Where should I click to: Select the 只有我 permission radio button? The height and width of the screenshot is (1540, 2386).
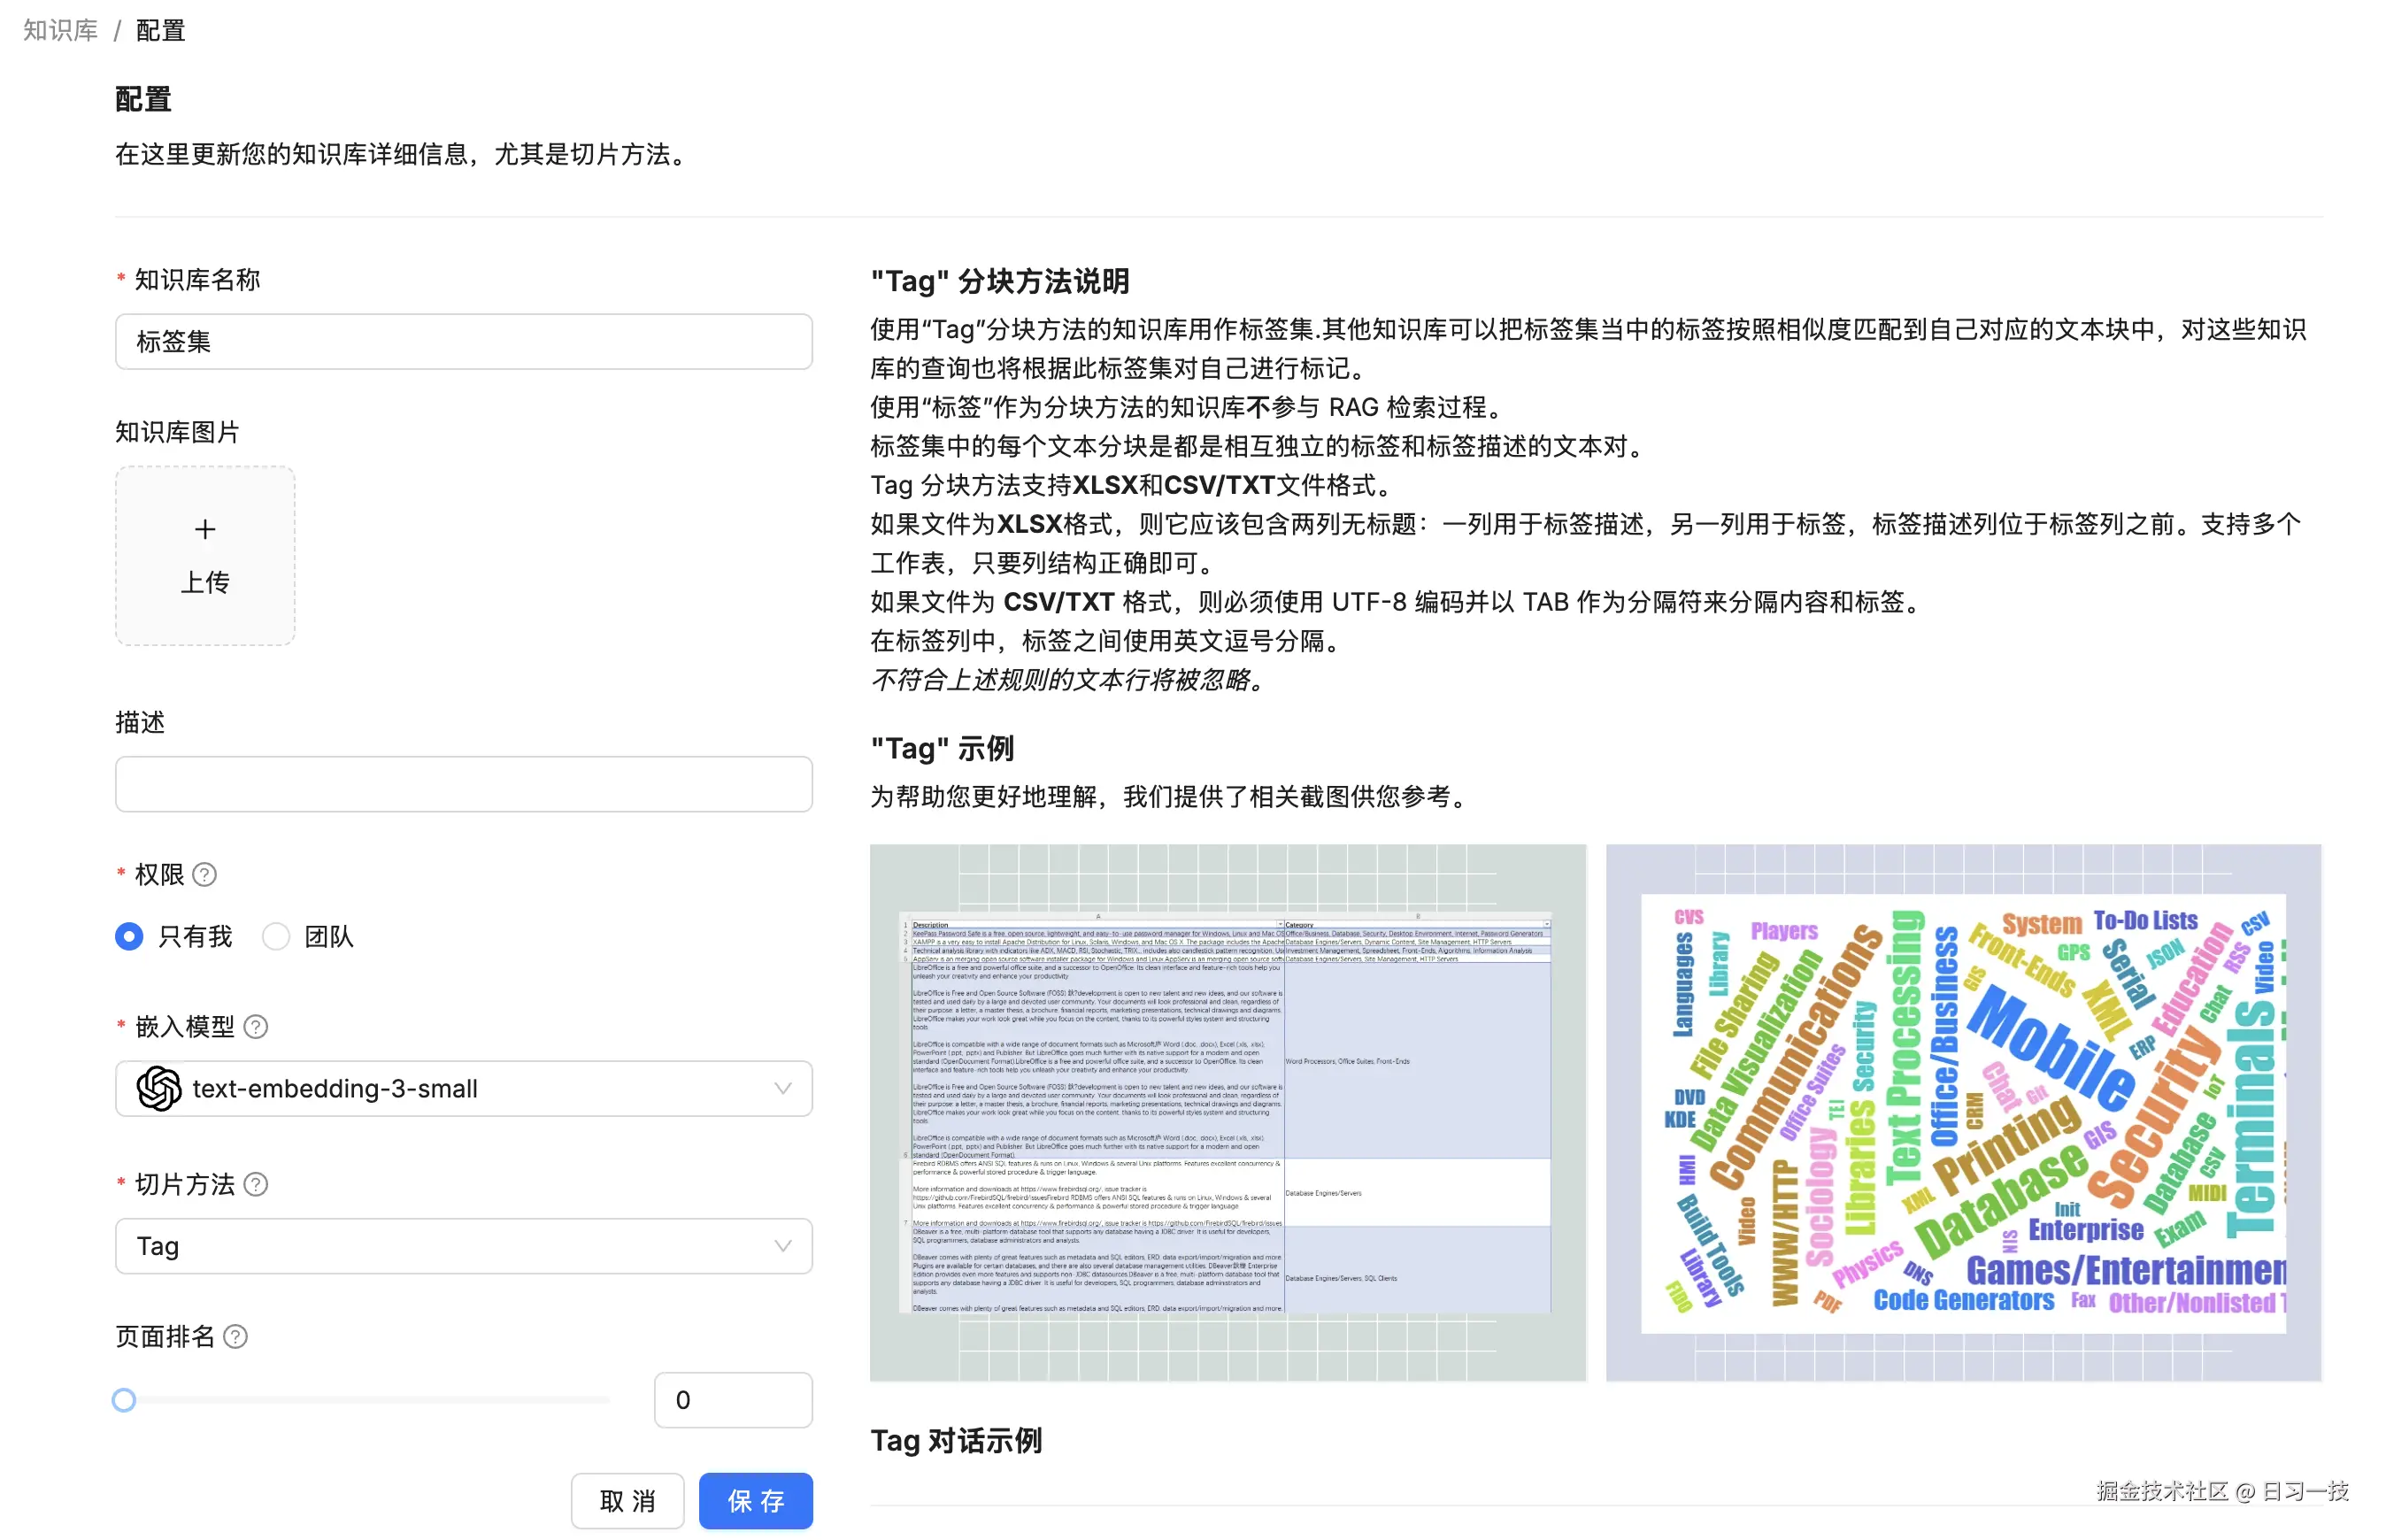(129, 937)
